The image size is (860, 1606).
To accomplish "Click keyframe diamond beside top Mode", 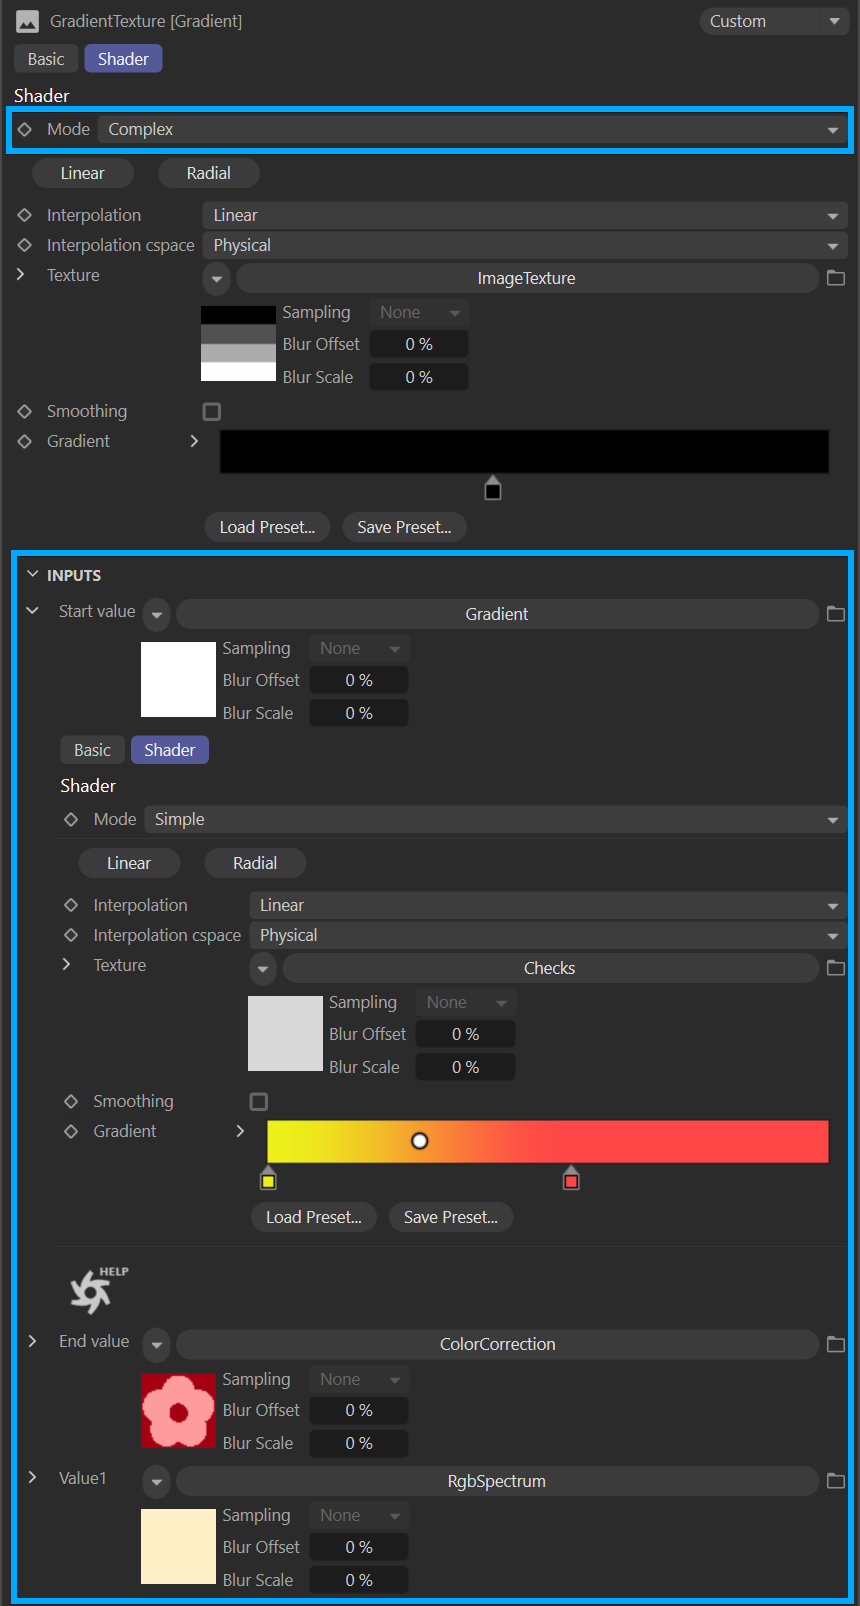I will (x=25, y=129).
